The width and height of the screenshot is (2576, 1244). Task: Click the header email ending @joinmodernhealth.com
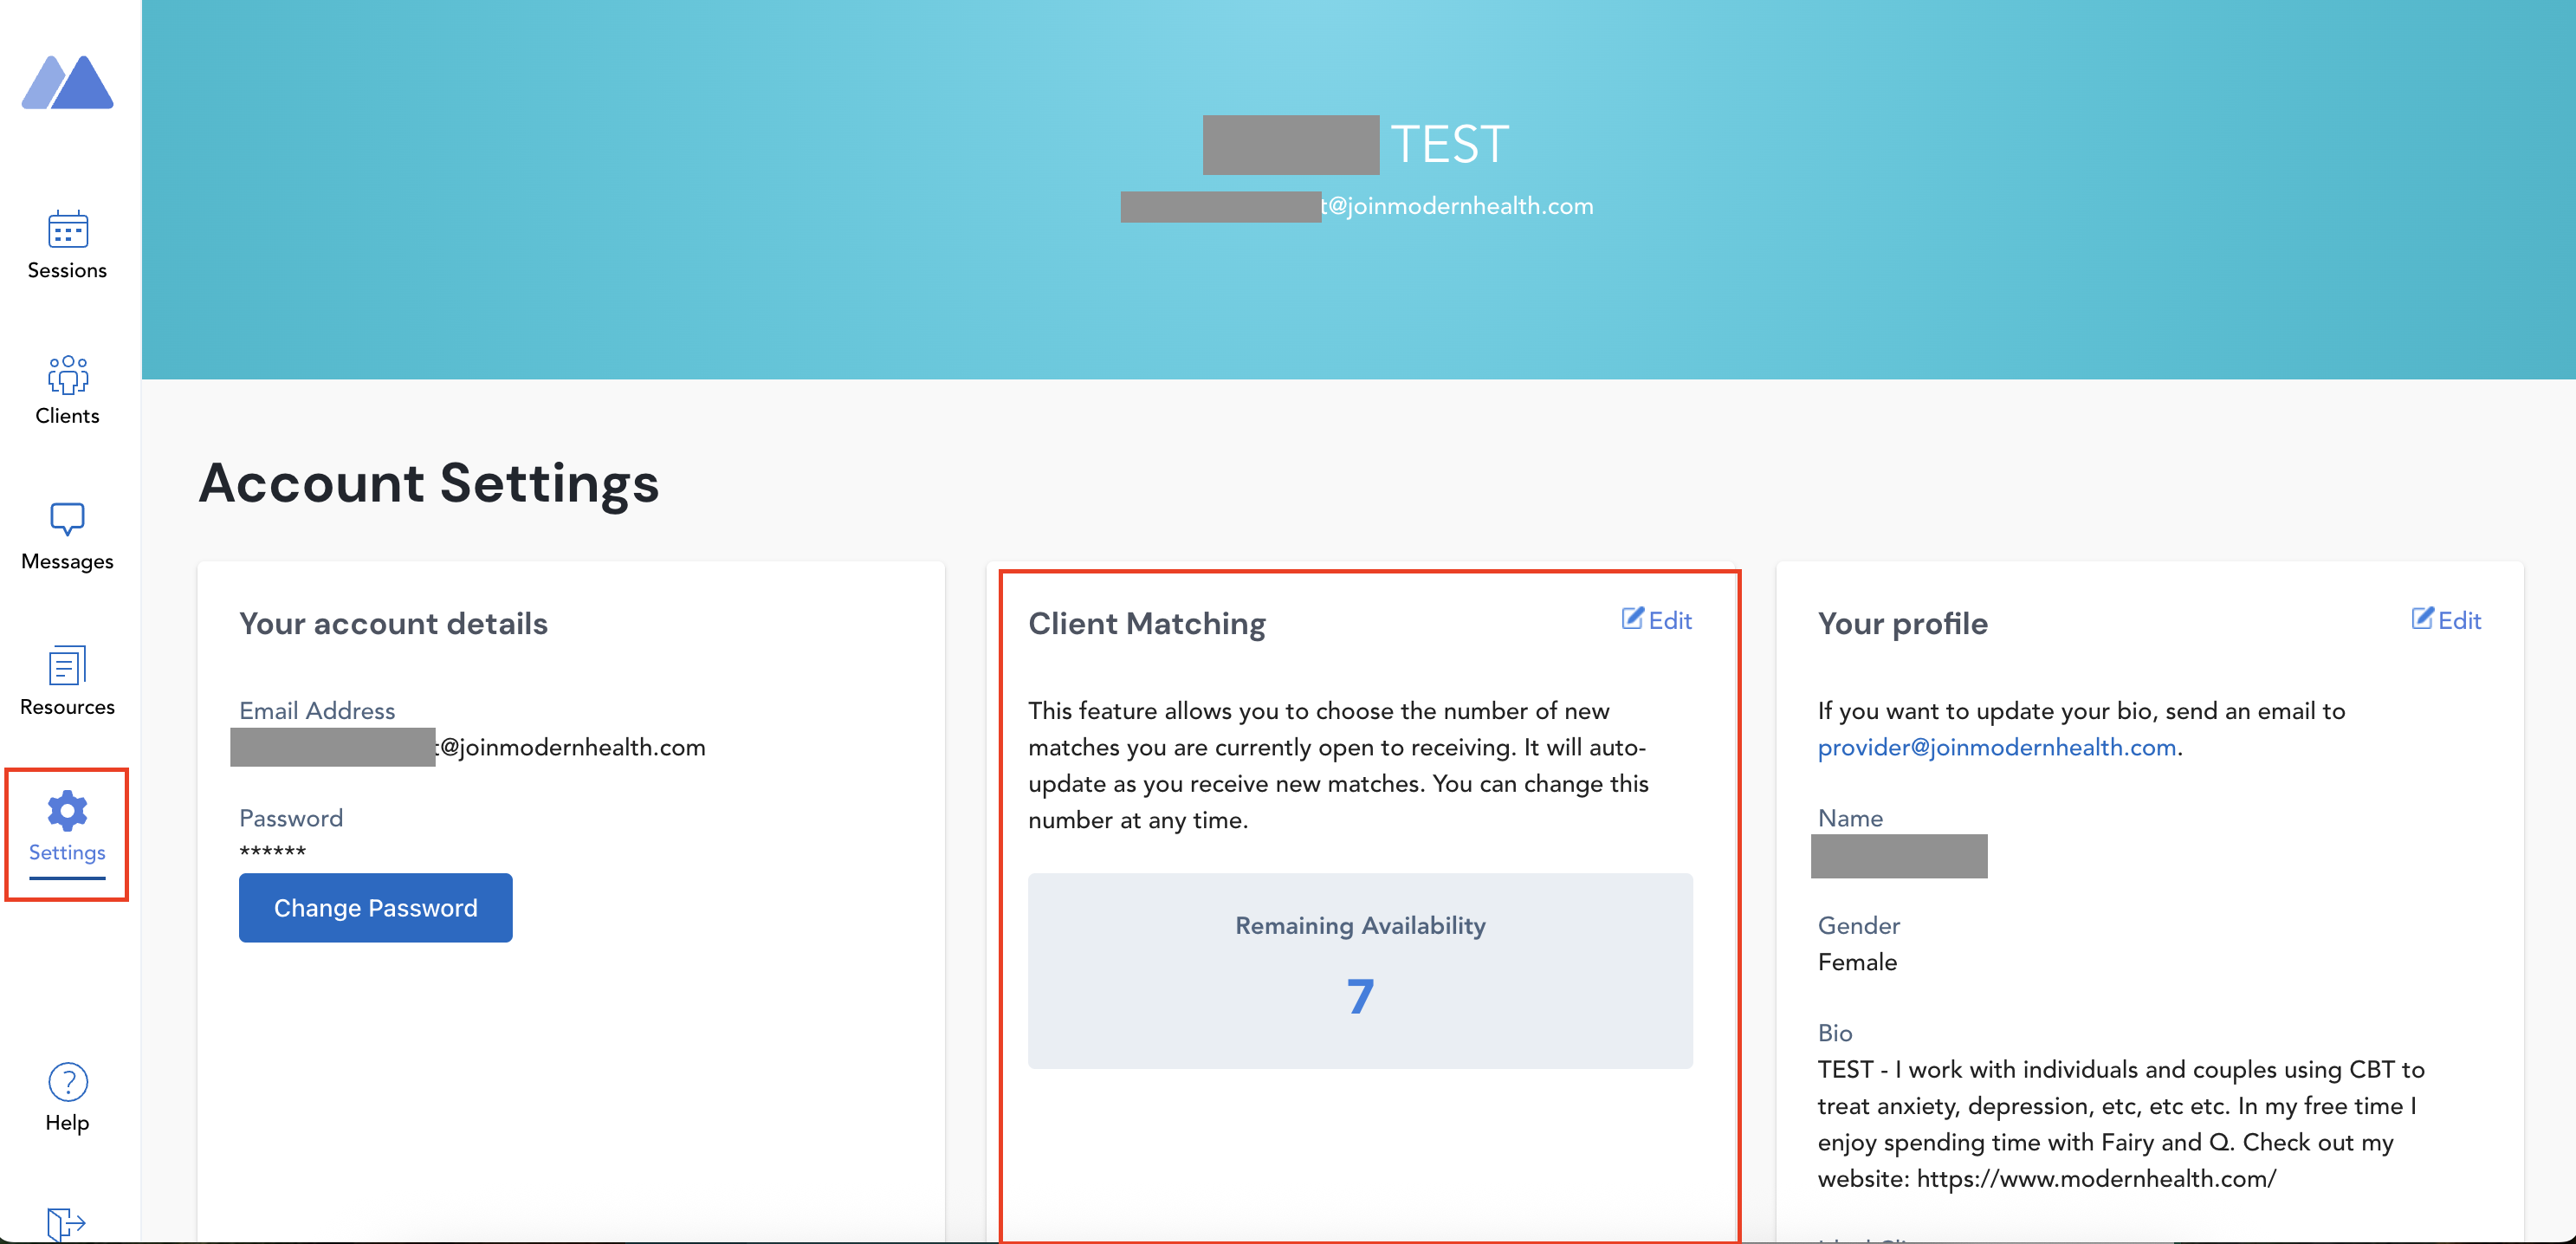(x=1456, y=206)
